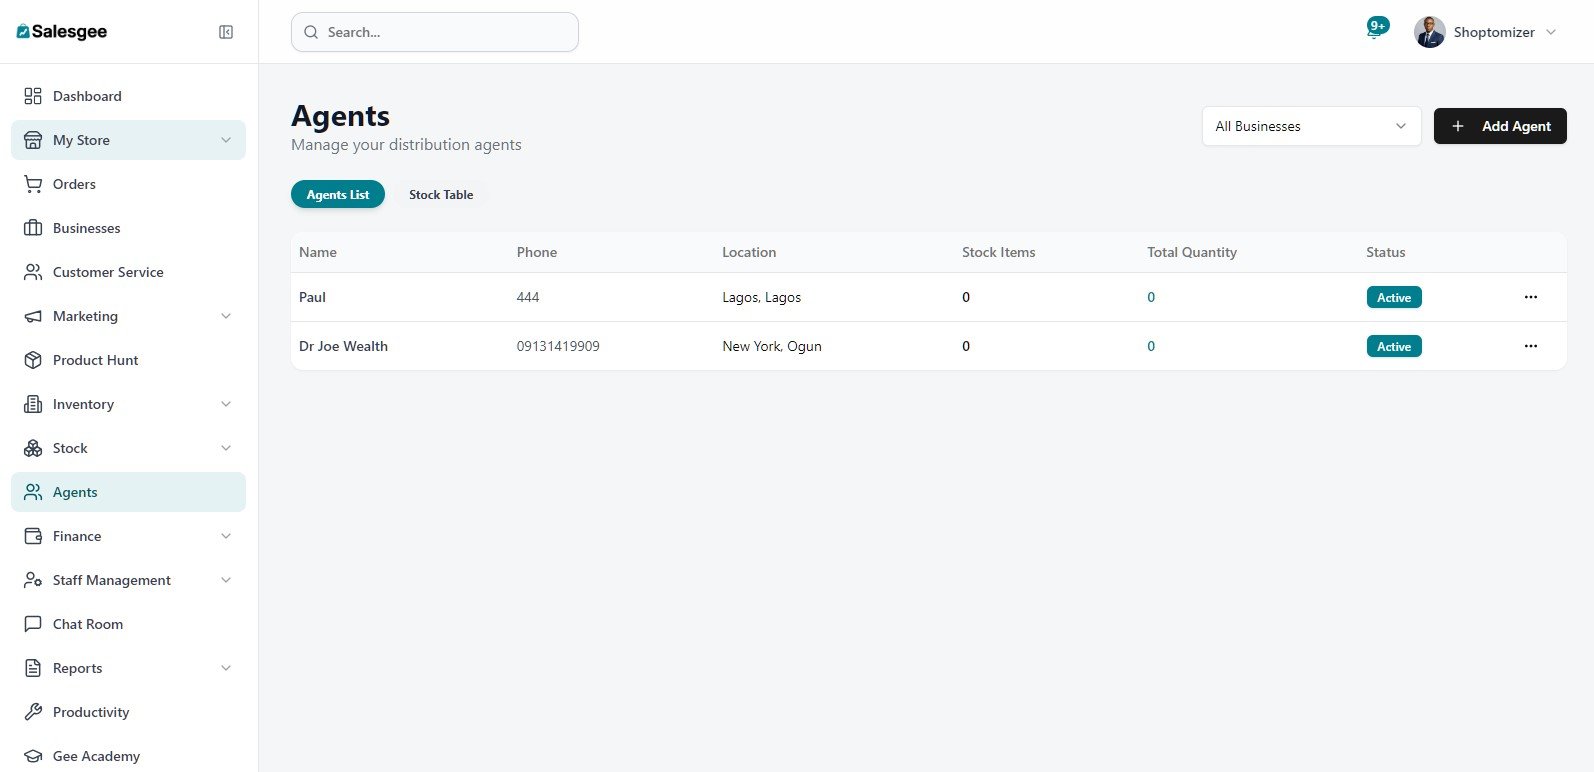Click the agent name Dr Joe Wealth
This screenshot has width=1594, height=772.
pyautogui.click(x=343, y=346)
